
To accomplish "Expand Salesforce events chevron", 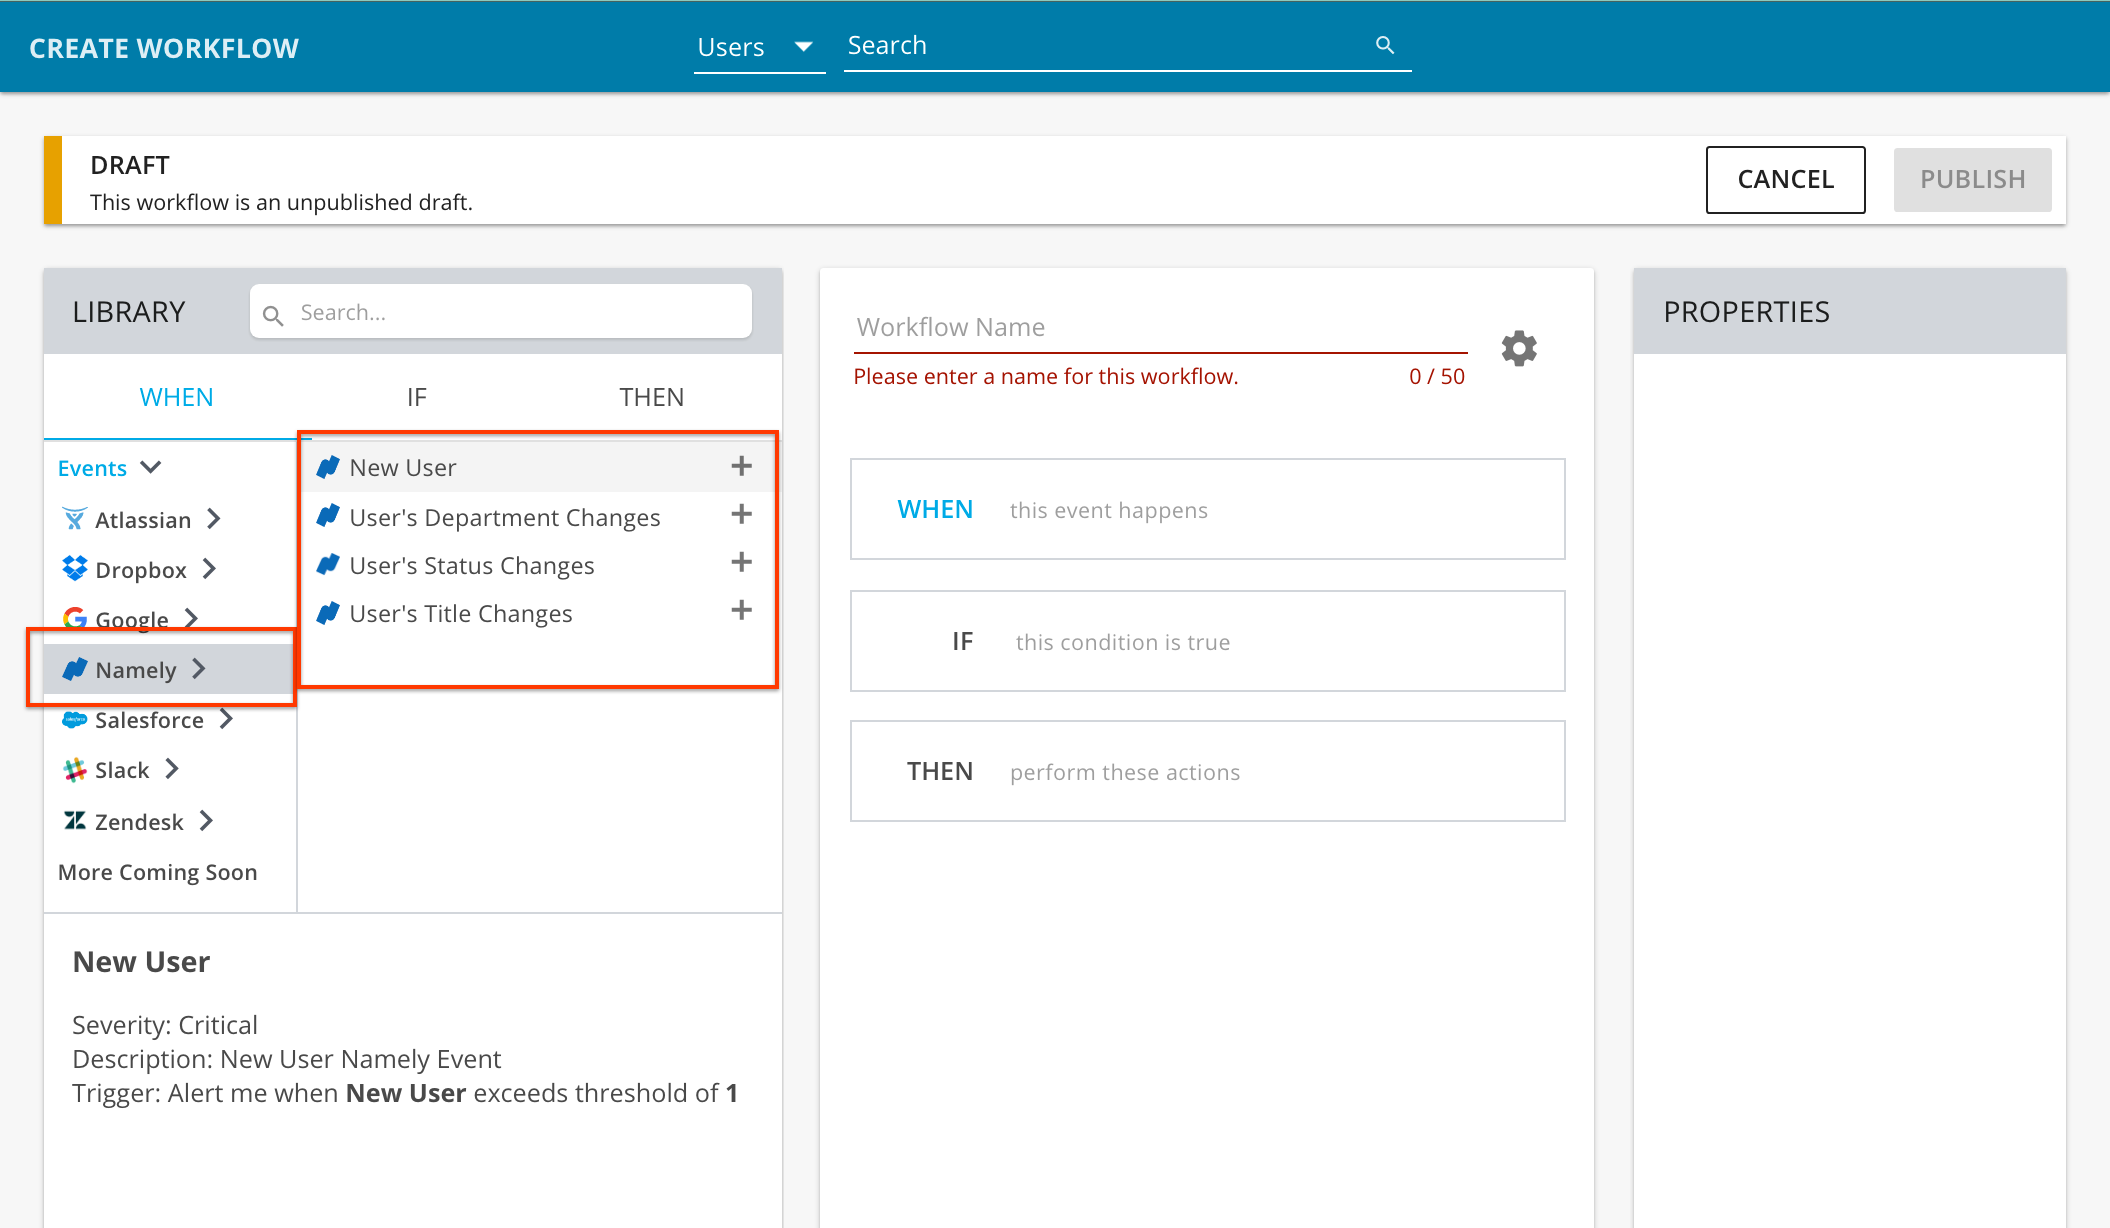I will (x=226, y=719).
